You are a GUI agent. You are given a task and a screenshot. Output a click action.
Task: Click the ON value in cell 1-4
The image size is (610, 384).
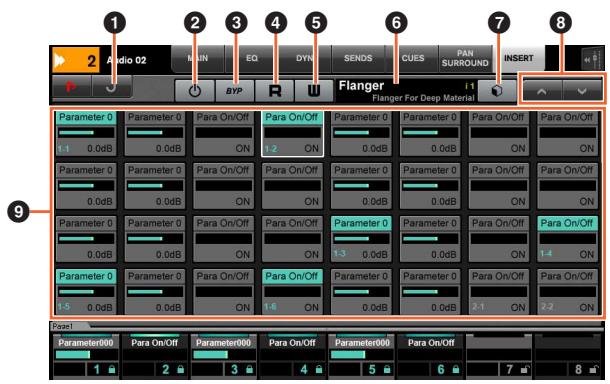pos(586,254)
